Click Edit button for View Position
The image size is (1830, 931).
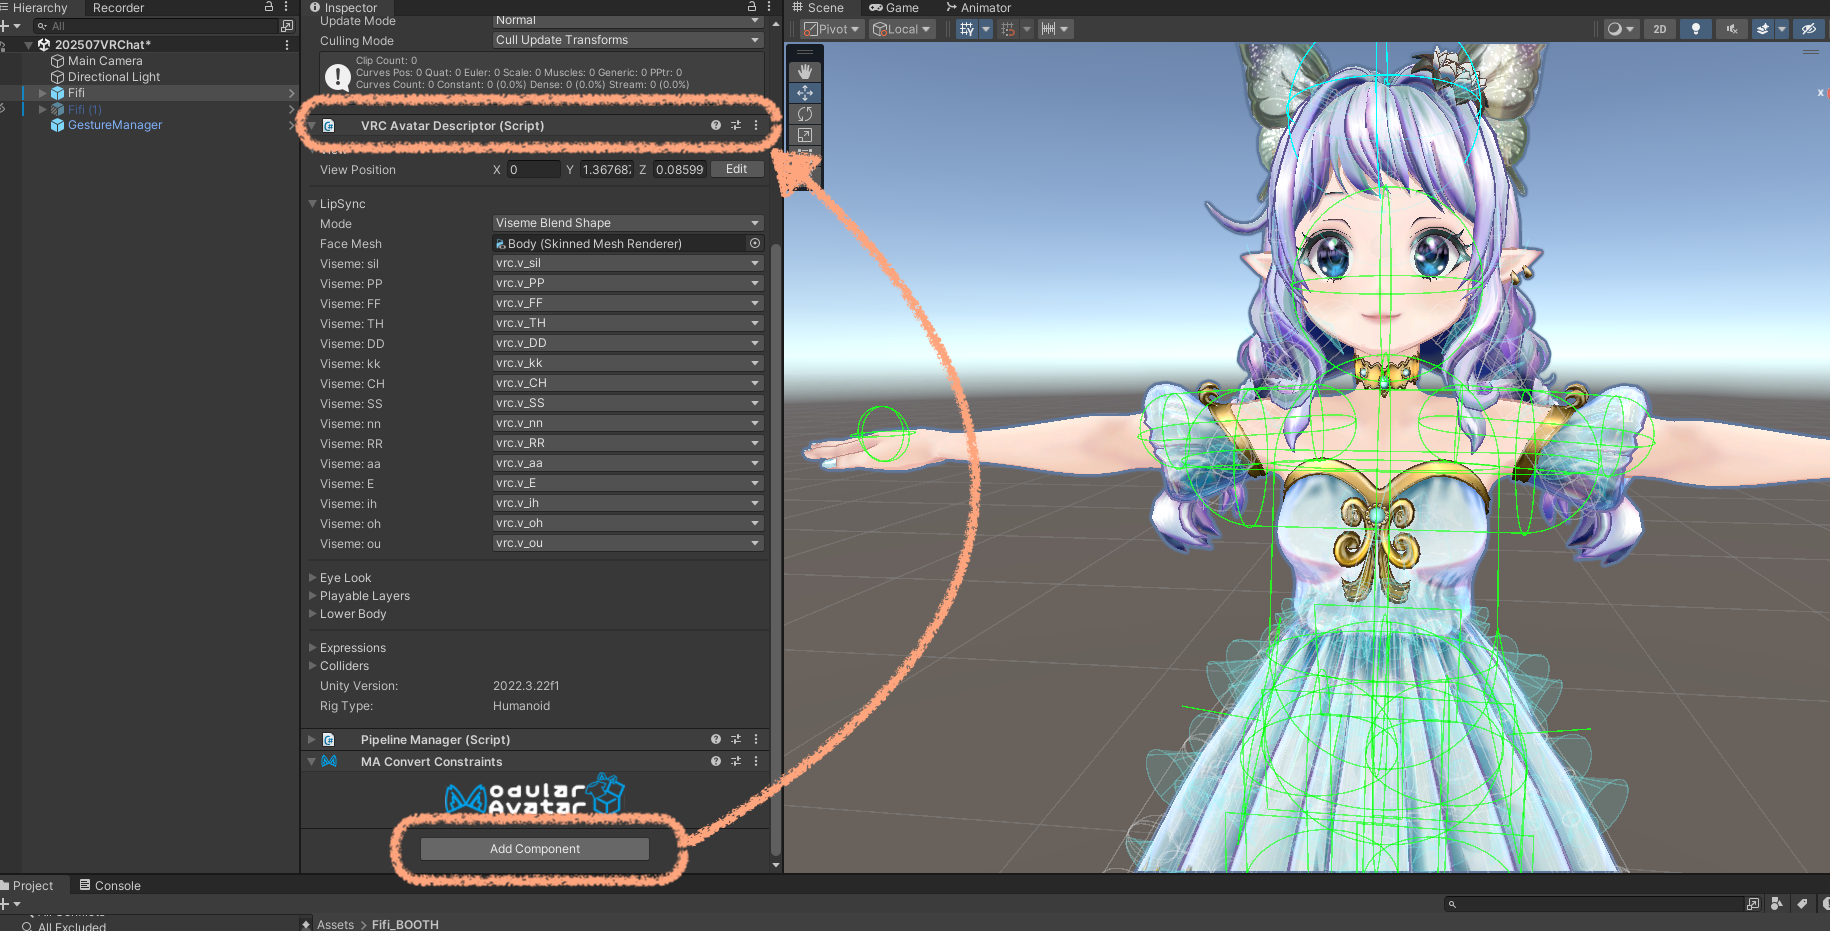(737, 169)
